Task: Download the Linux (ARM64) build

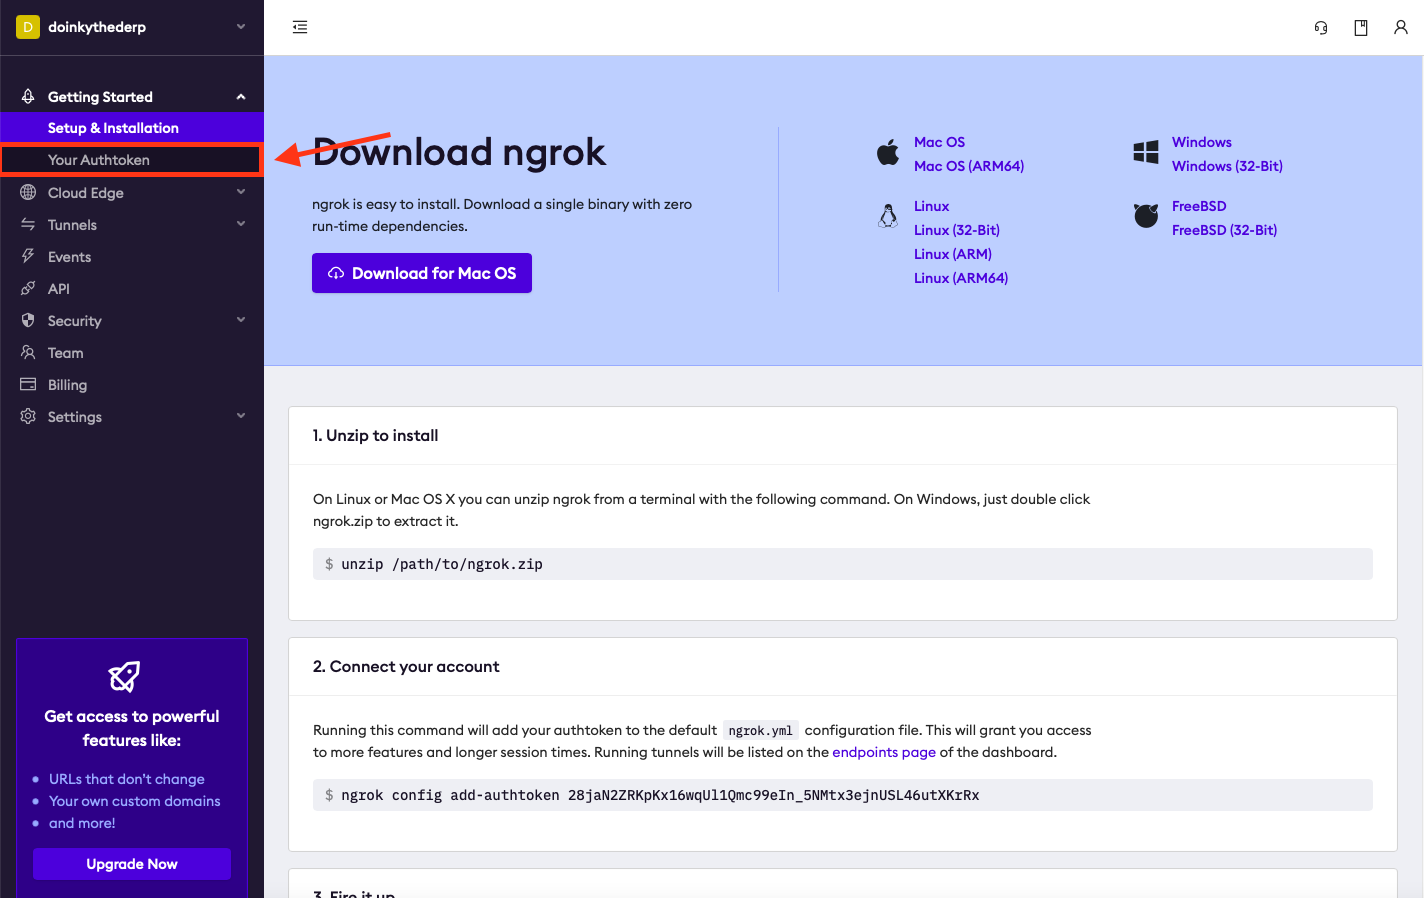Action: (x=961, y=278)
